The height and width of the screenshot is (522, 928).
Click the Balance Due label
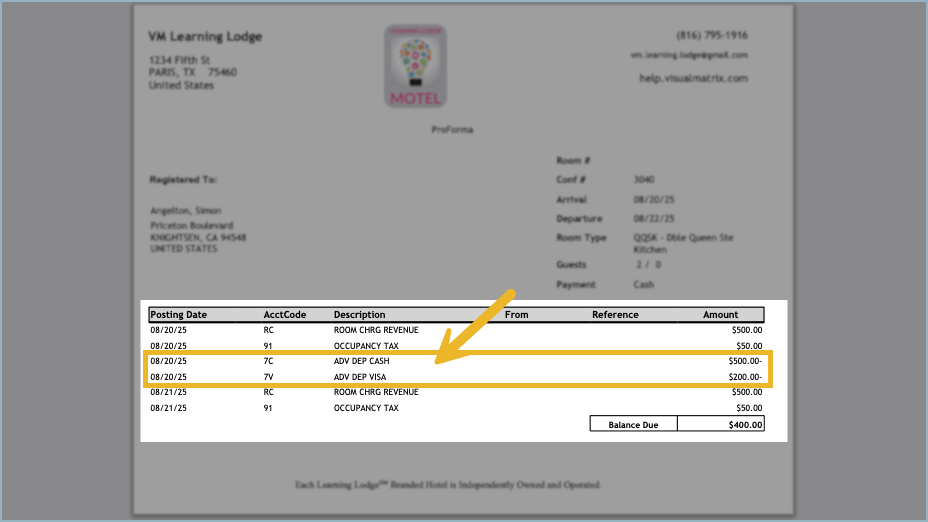coord(633,425)
